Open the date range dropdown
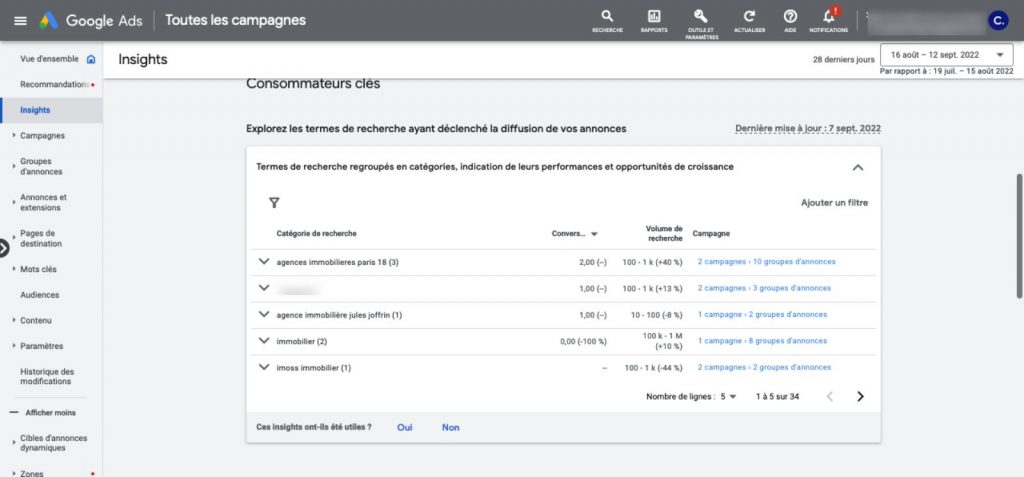Image resolution: width=1024 pixels, height=477 pixels. click(947, 55)
